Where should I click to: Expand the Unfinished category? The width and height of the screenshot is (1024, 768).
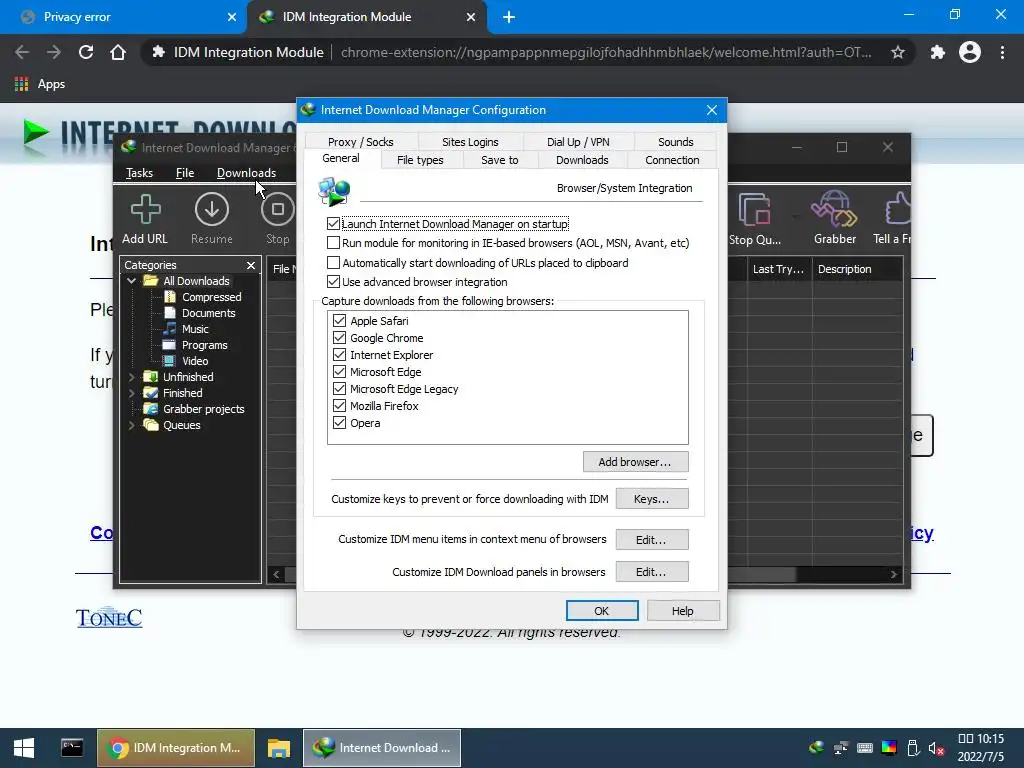(131, 377)
